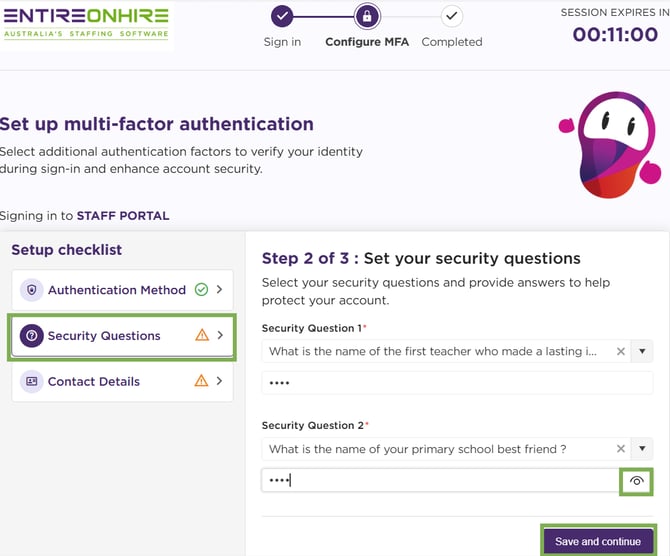Expand Authentication Method with its chevron
The width and height of the screenshot is (670, 556).
pyautogui.click(x=219, y=290)
